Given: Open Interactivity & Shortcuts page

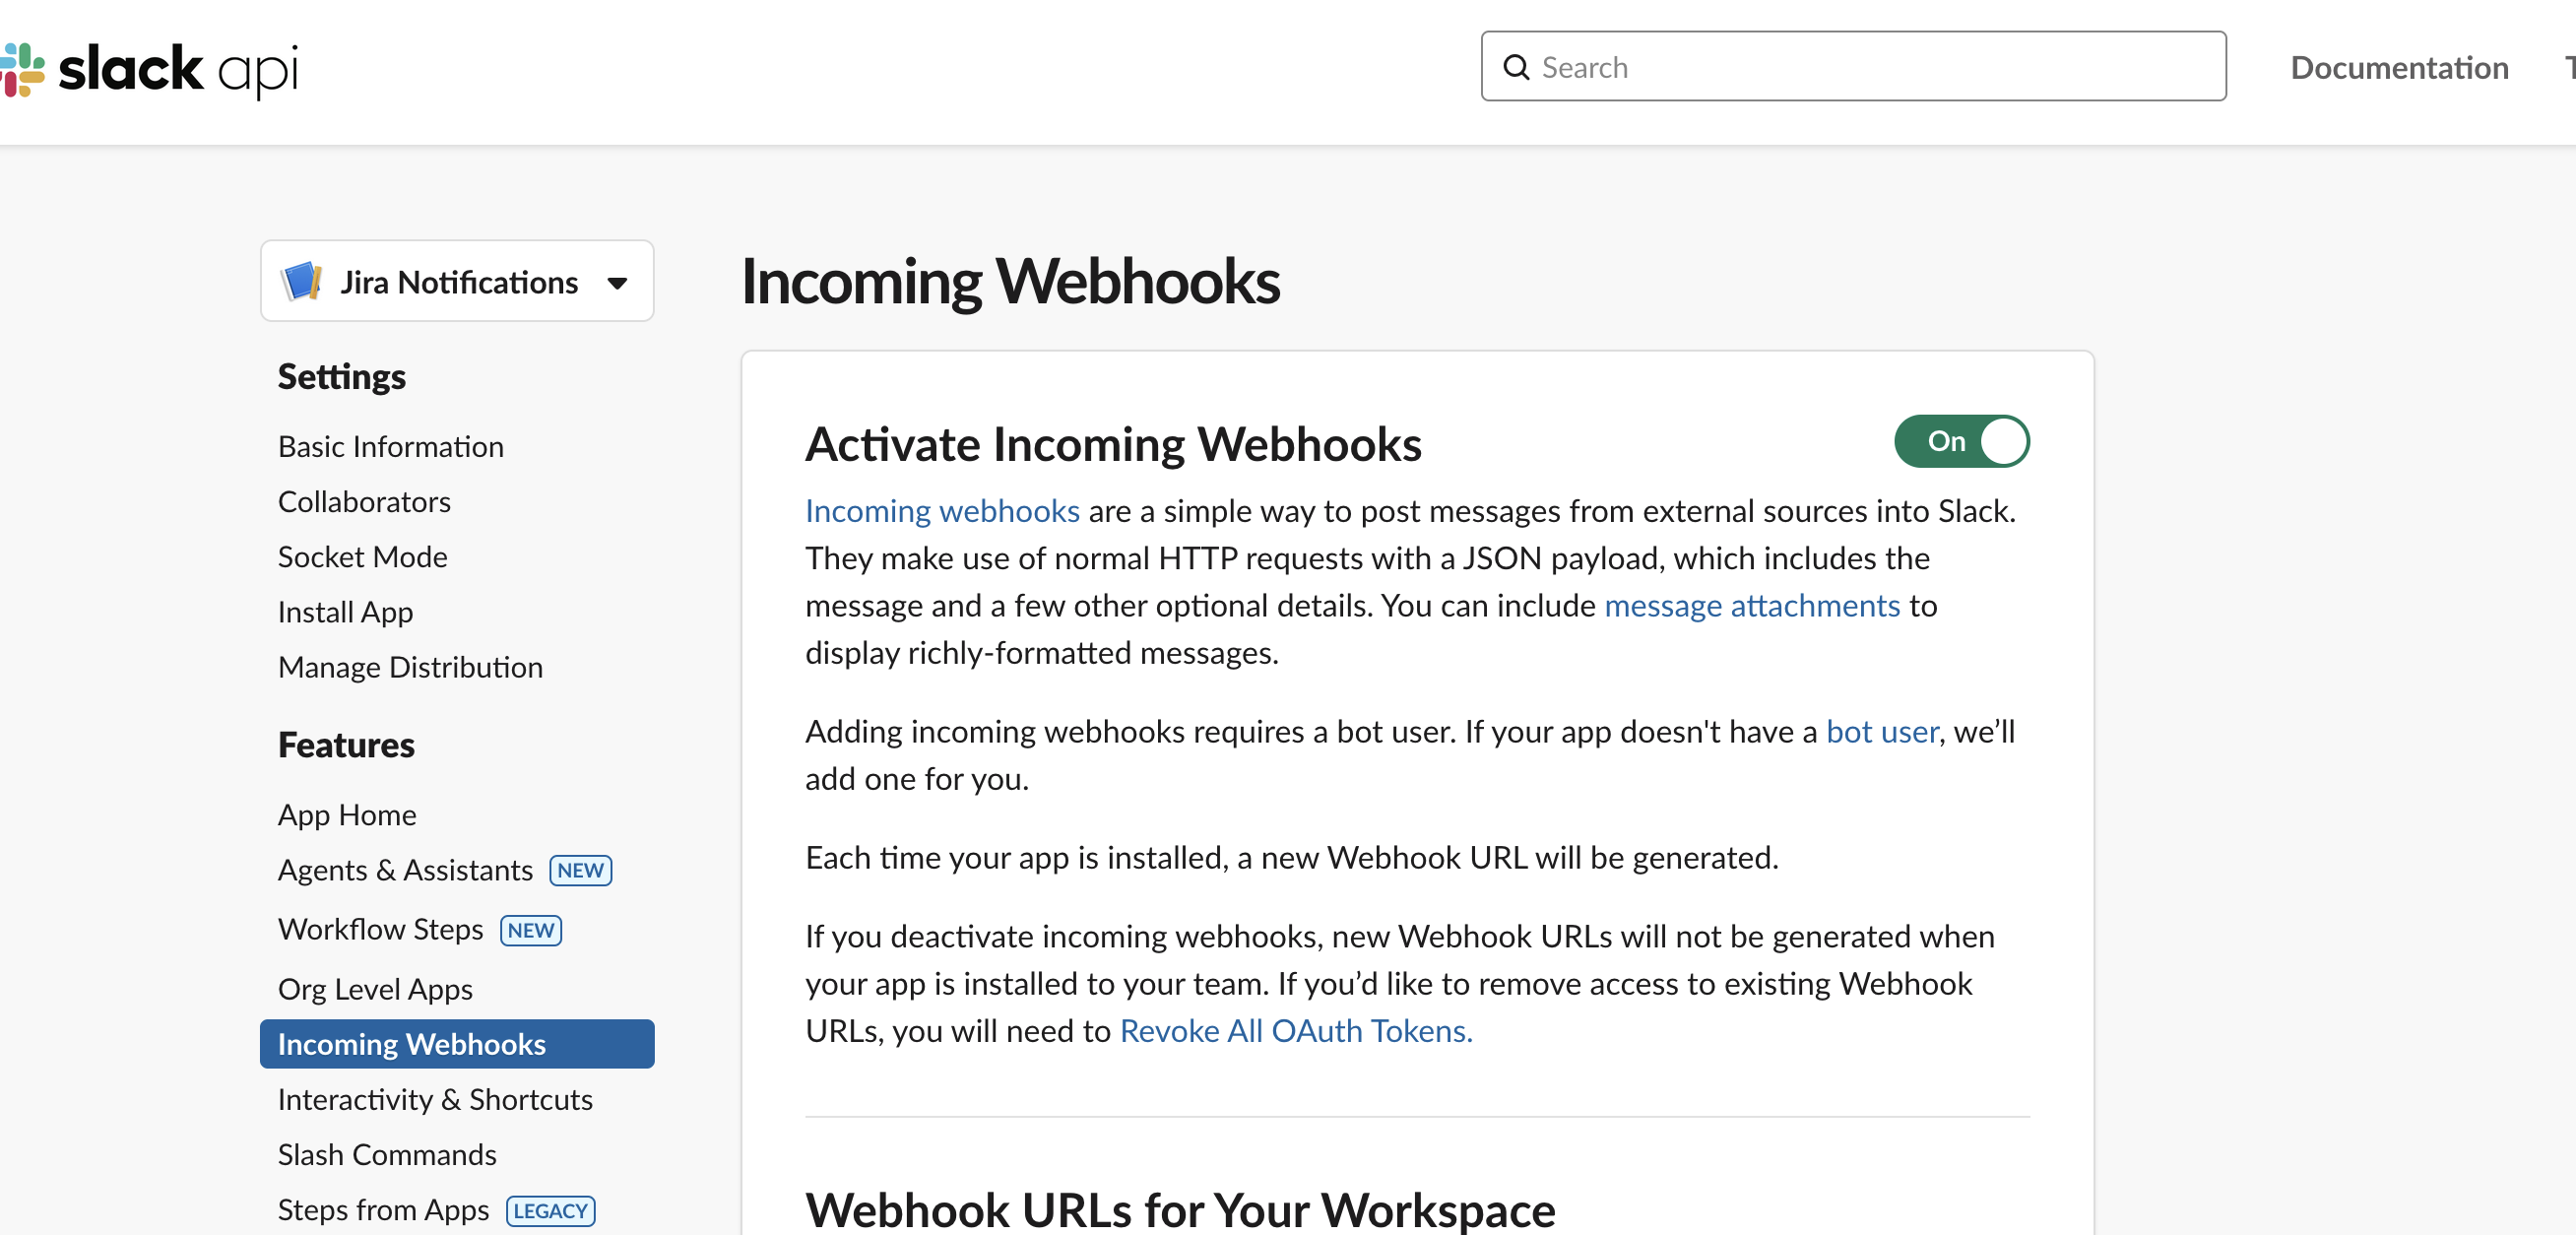Looking at the screenshot, I should pyautogui.click(x=434, y=1099).
